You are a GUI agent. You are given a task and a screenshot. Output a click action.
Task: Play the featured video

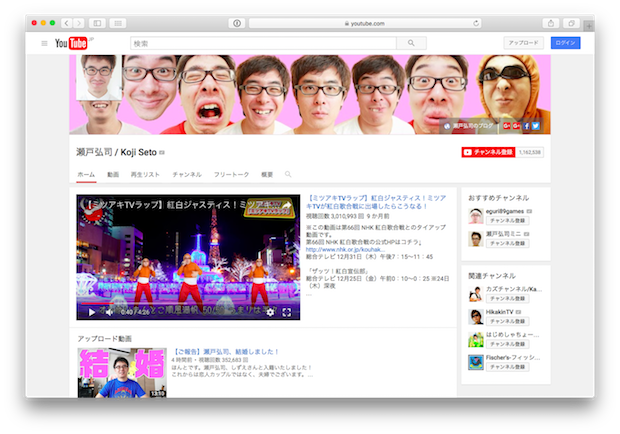coord(92,312)
